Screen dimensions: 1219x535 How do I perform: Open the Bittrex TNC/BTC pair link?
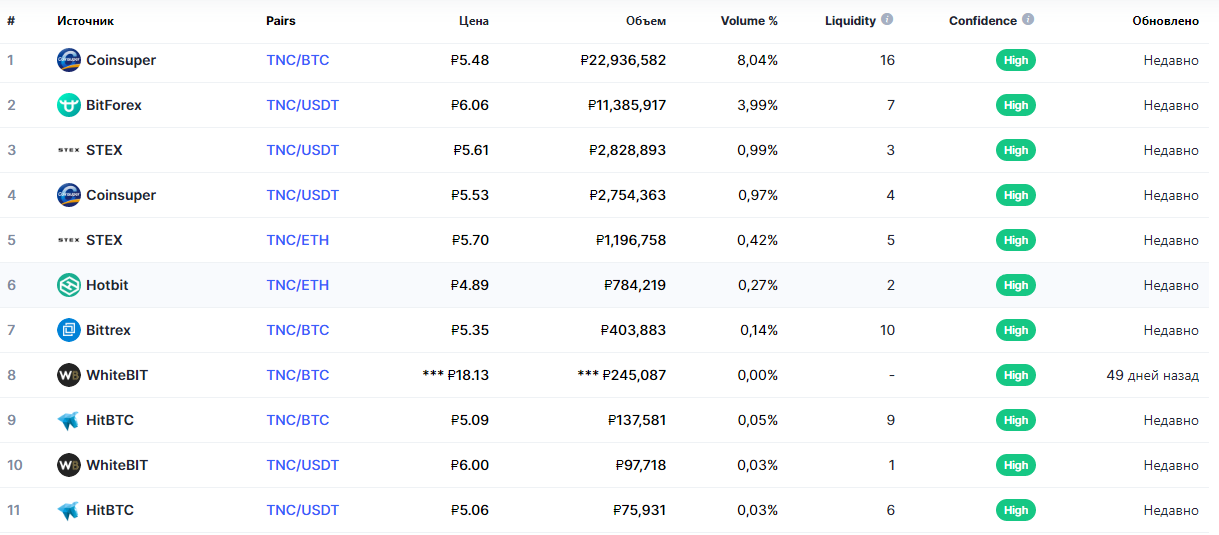coord(297,330)
